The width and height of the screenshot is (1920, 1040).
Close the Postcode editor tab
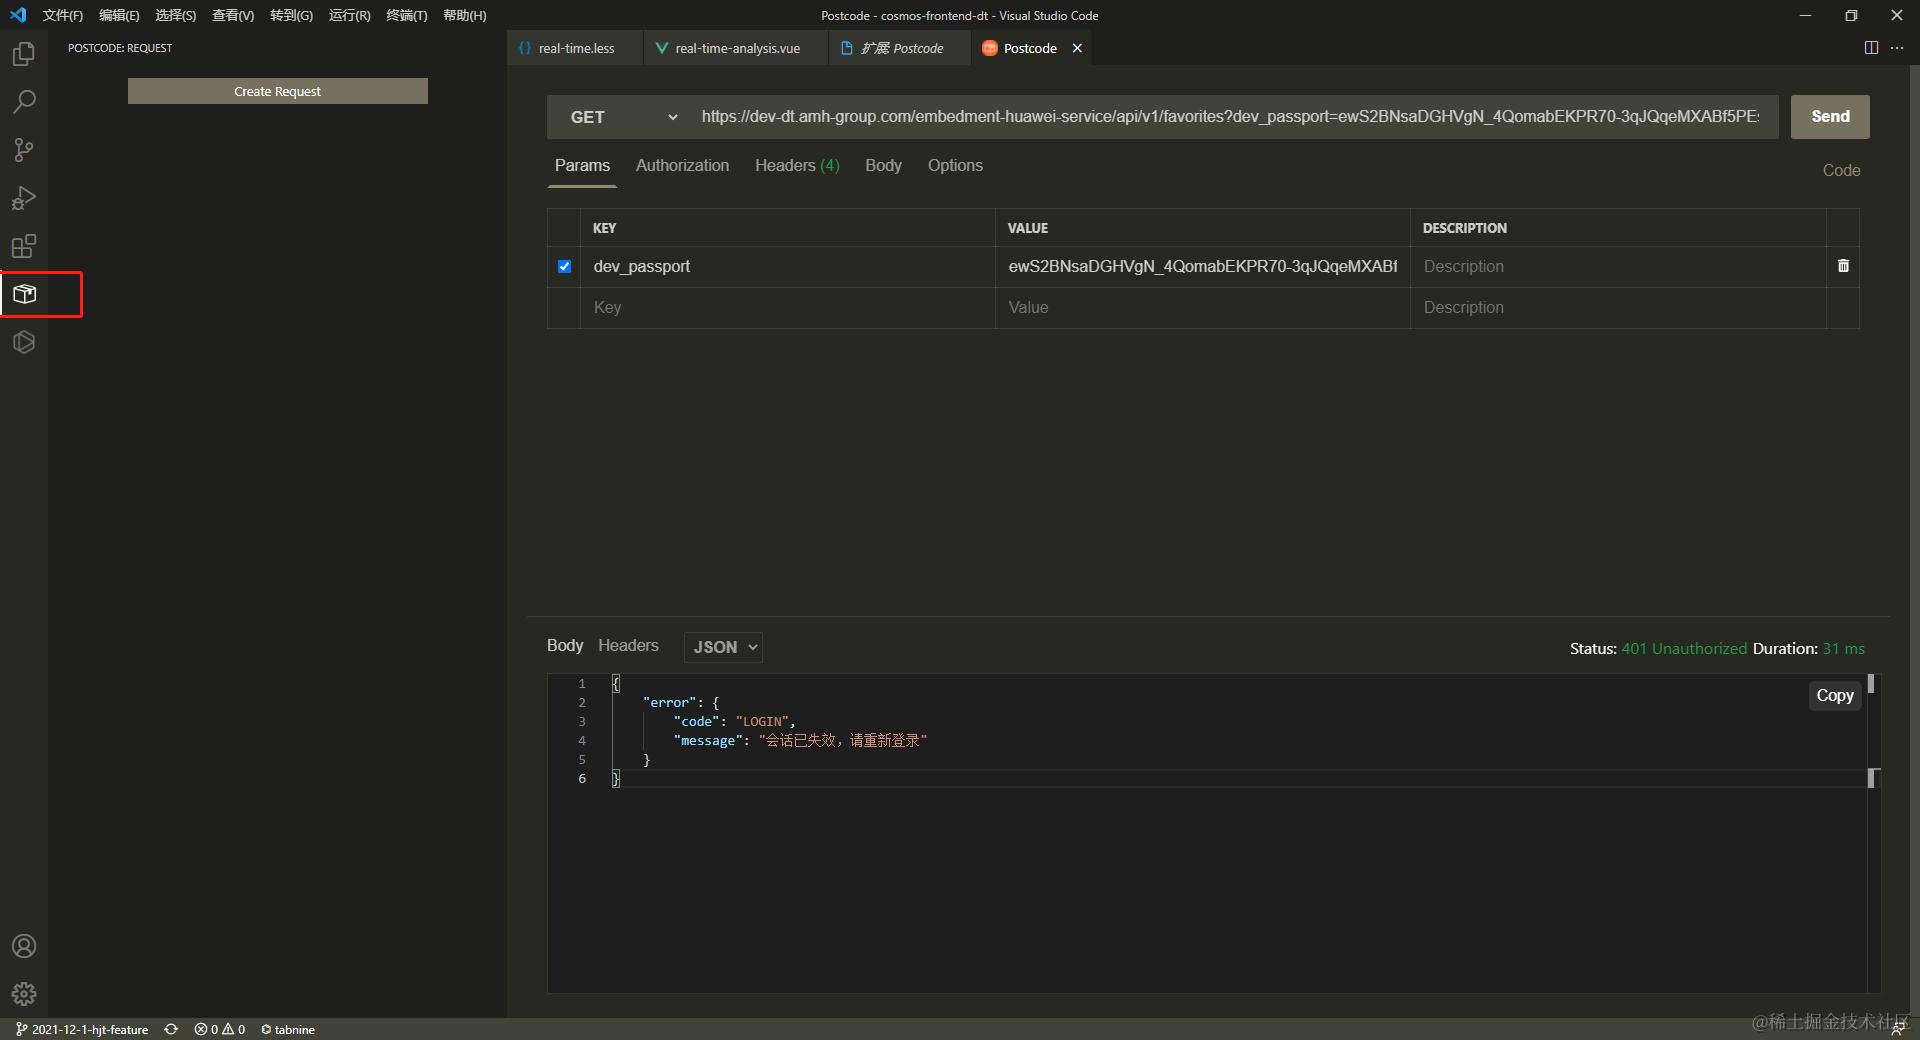(1077, 48)
